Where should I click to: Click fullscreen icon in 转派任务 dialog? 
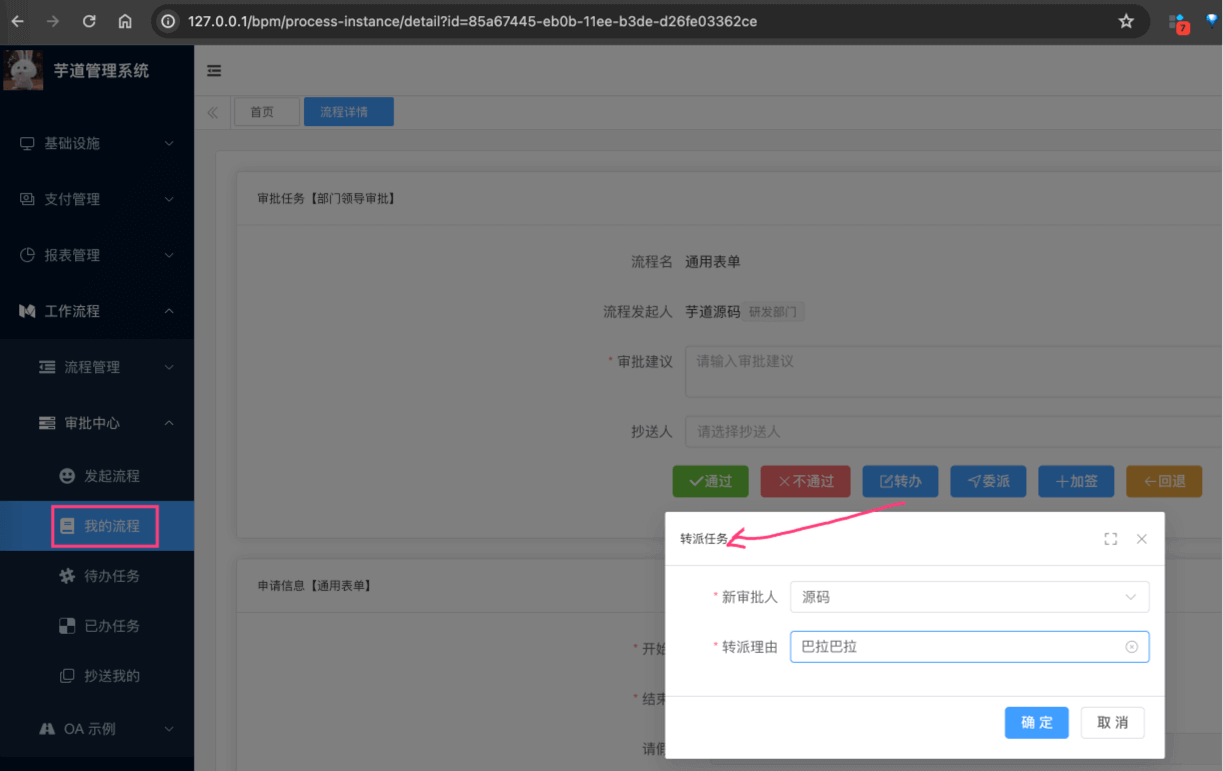coord(1110,539)
